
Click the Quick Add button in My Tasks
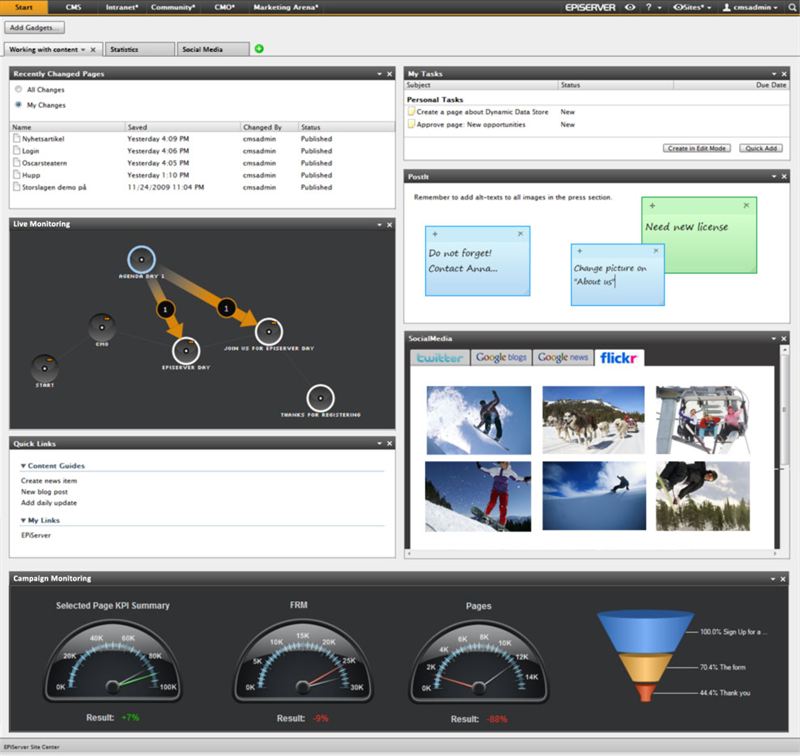(762, 148)
